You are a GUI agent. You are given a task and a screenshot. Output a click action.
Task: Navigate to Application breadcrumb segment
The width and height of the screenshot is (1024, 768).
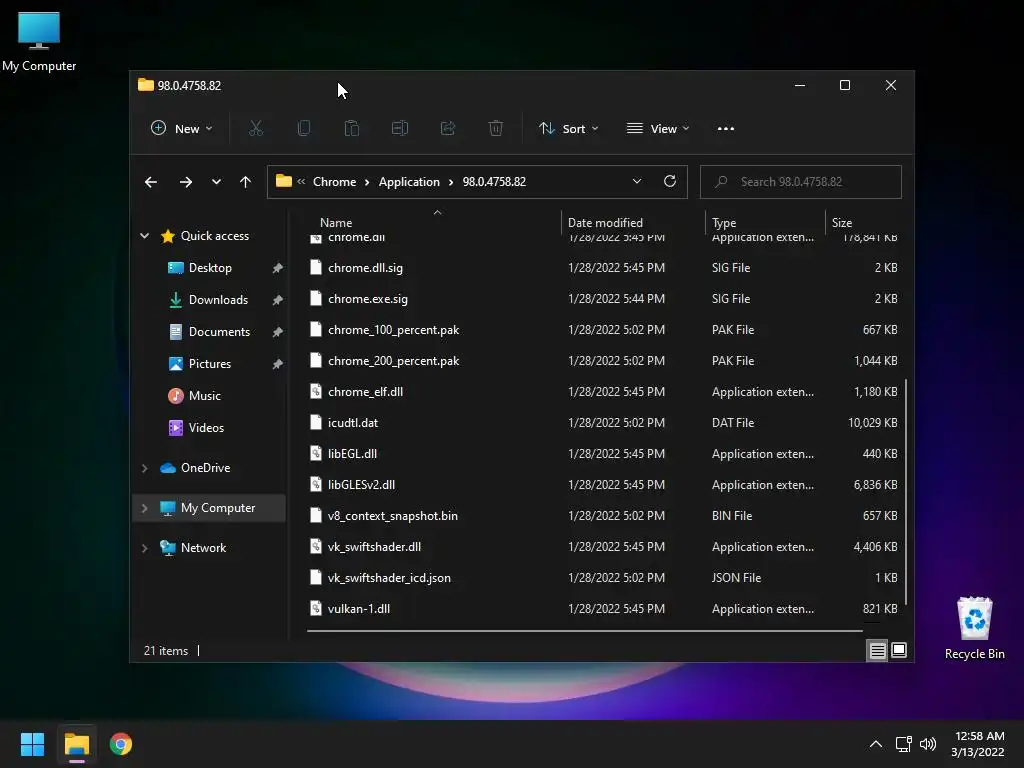[409, 182]
